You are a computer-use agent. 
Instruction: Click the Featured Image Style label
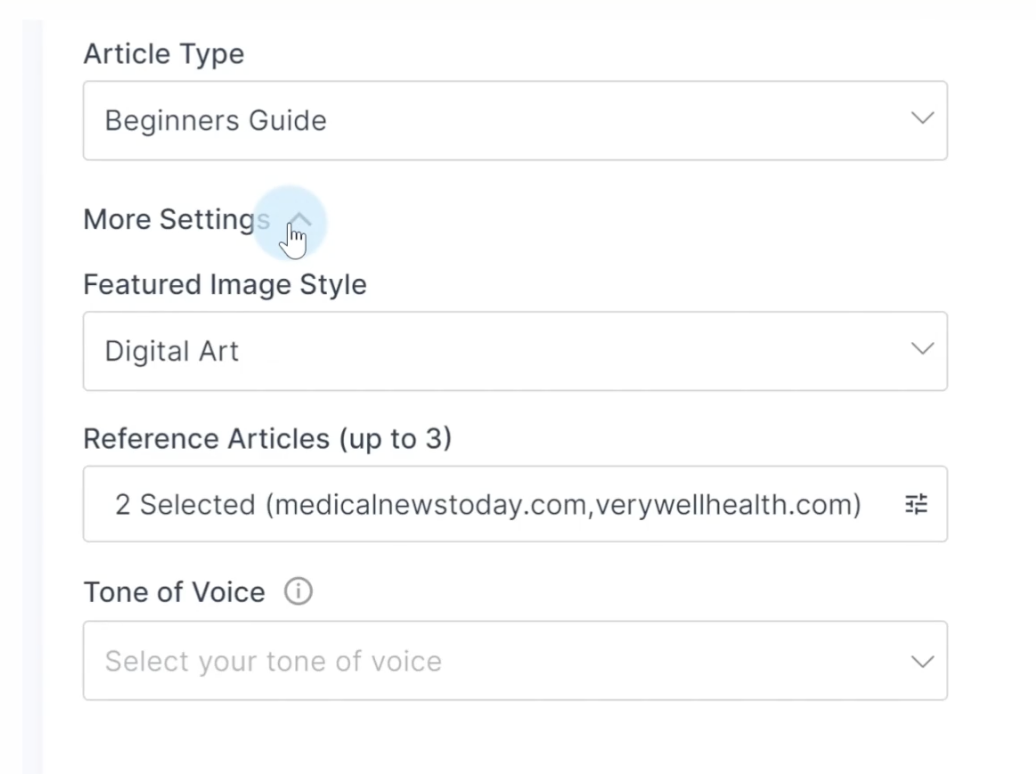click(225, 285)
